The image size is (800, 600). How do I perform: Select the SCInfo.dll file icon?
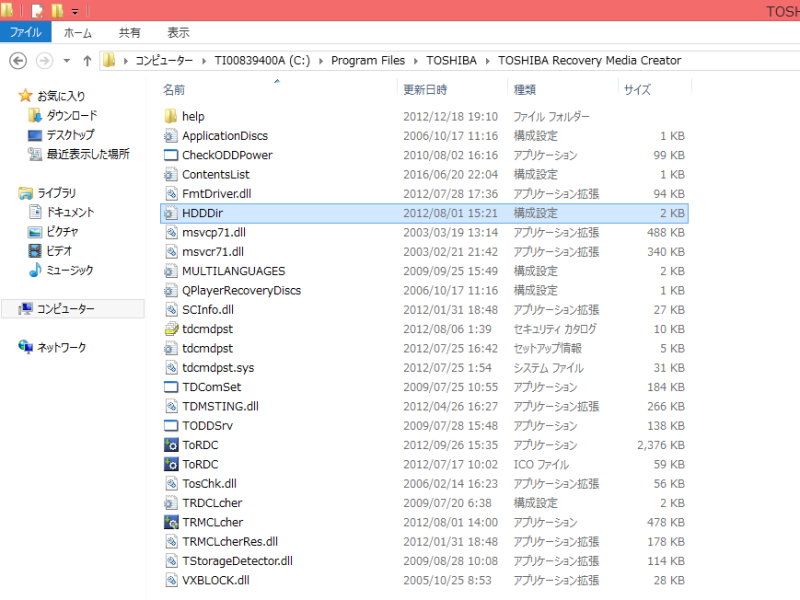(x=171, y=310)
